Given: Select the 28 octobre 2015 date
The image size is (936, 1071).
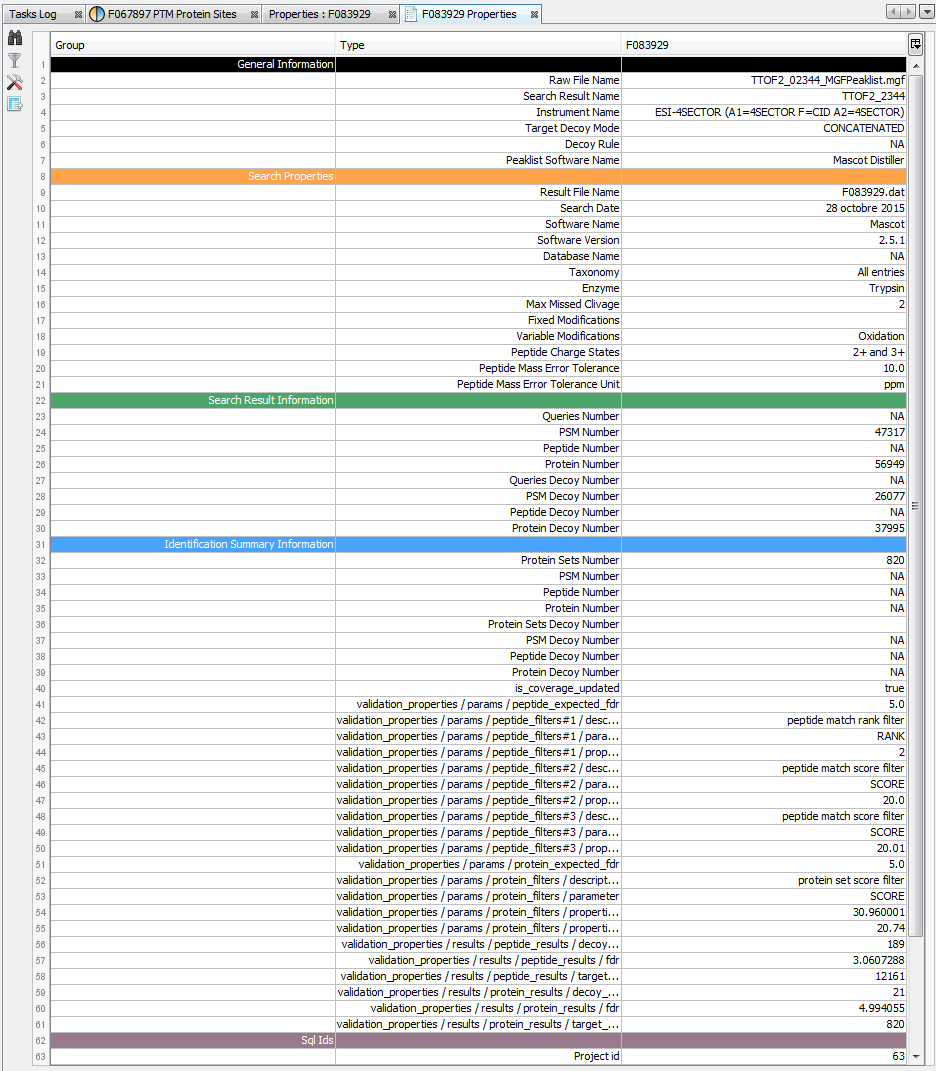Looking at the screenshot, I should tap(764, 208).
